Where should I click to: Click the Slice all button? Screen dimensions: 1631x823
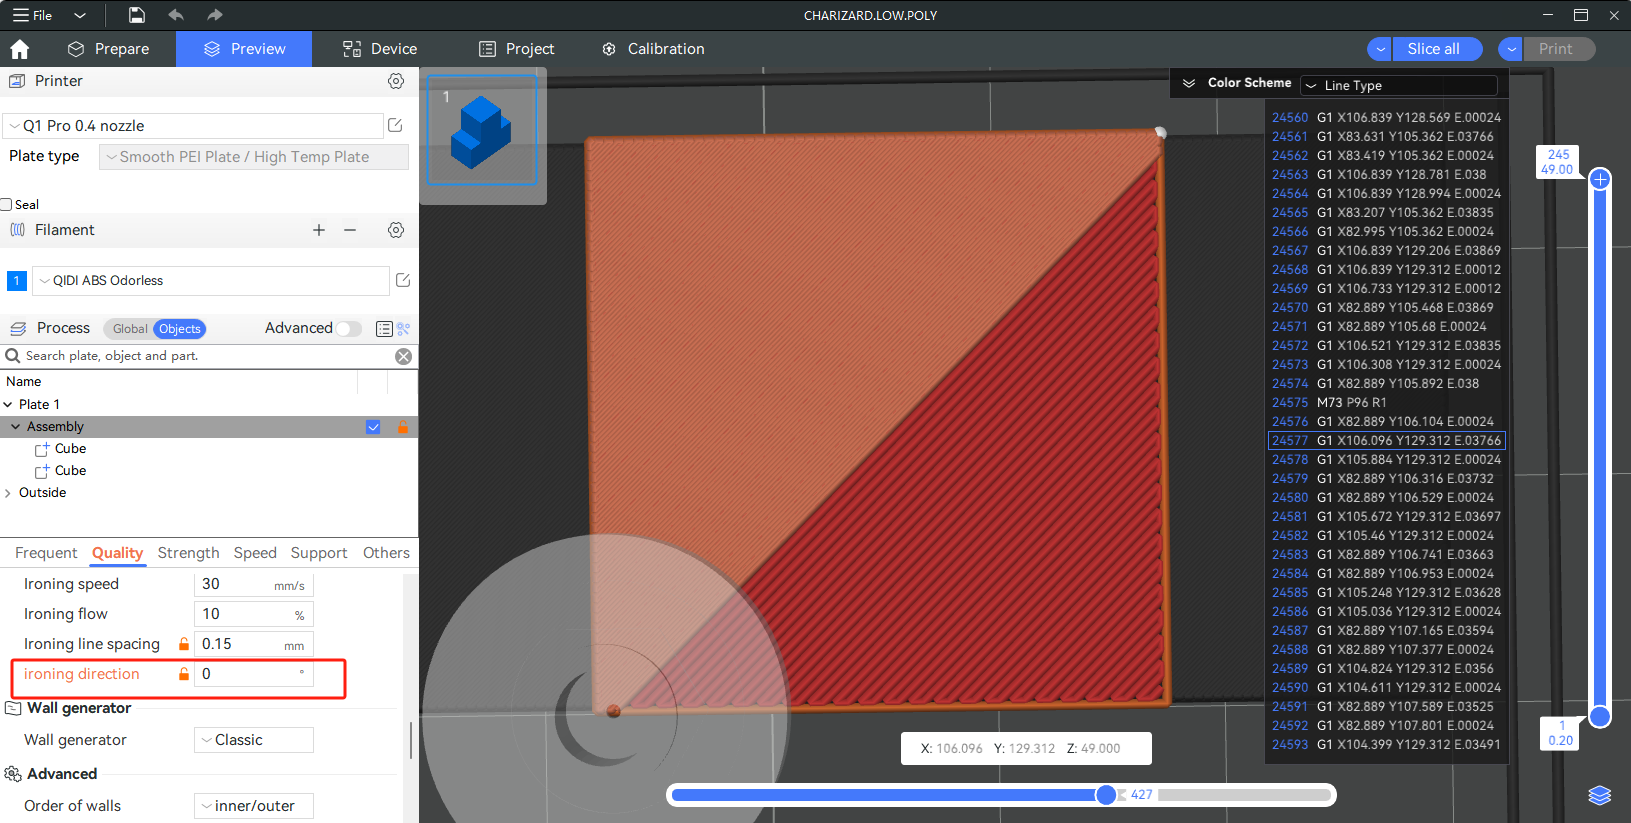pos(1433,49)
